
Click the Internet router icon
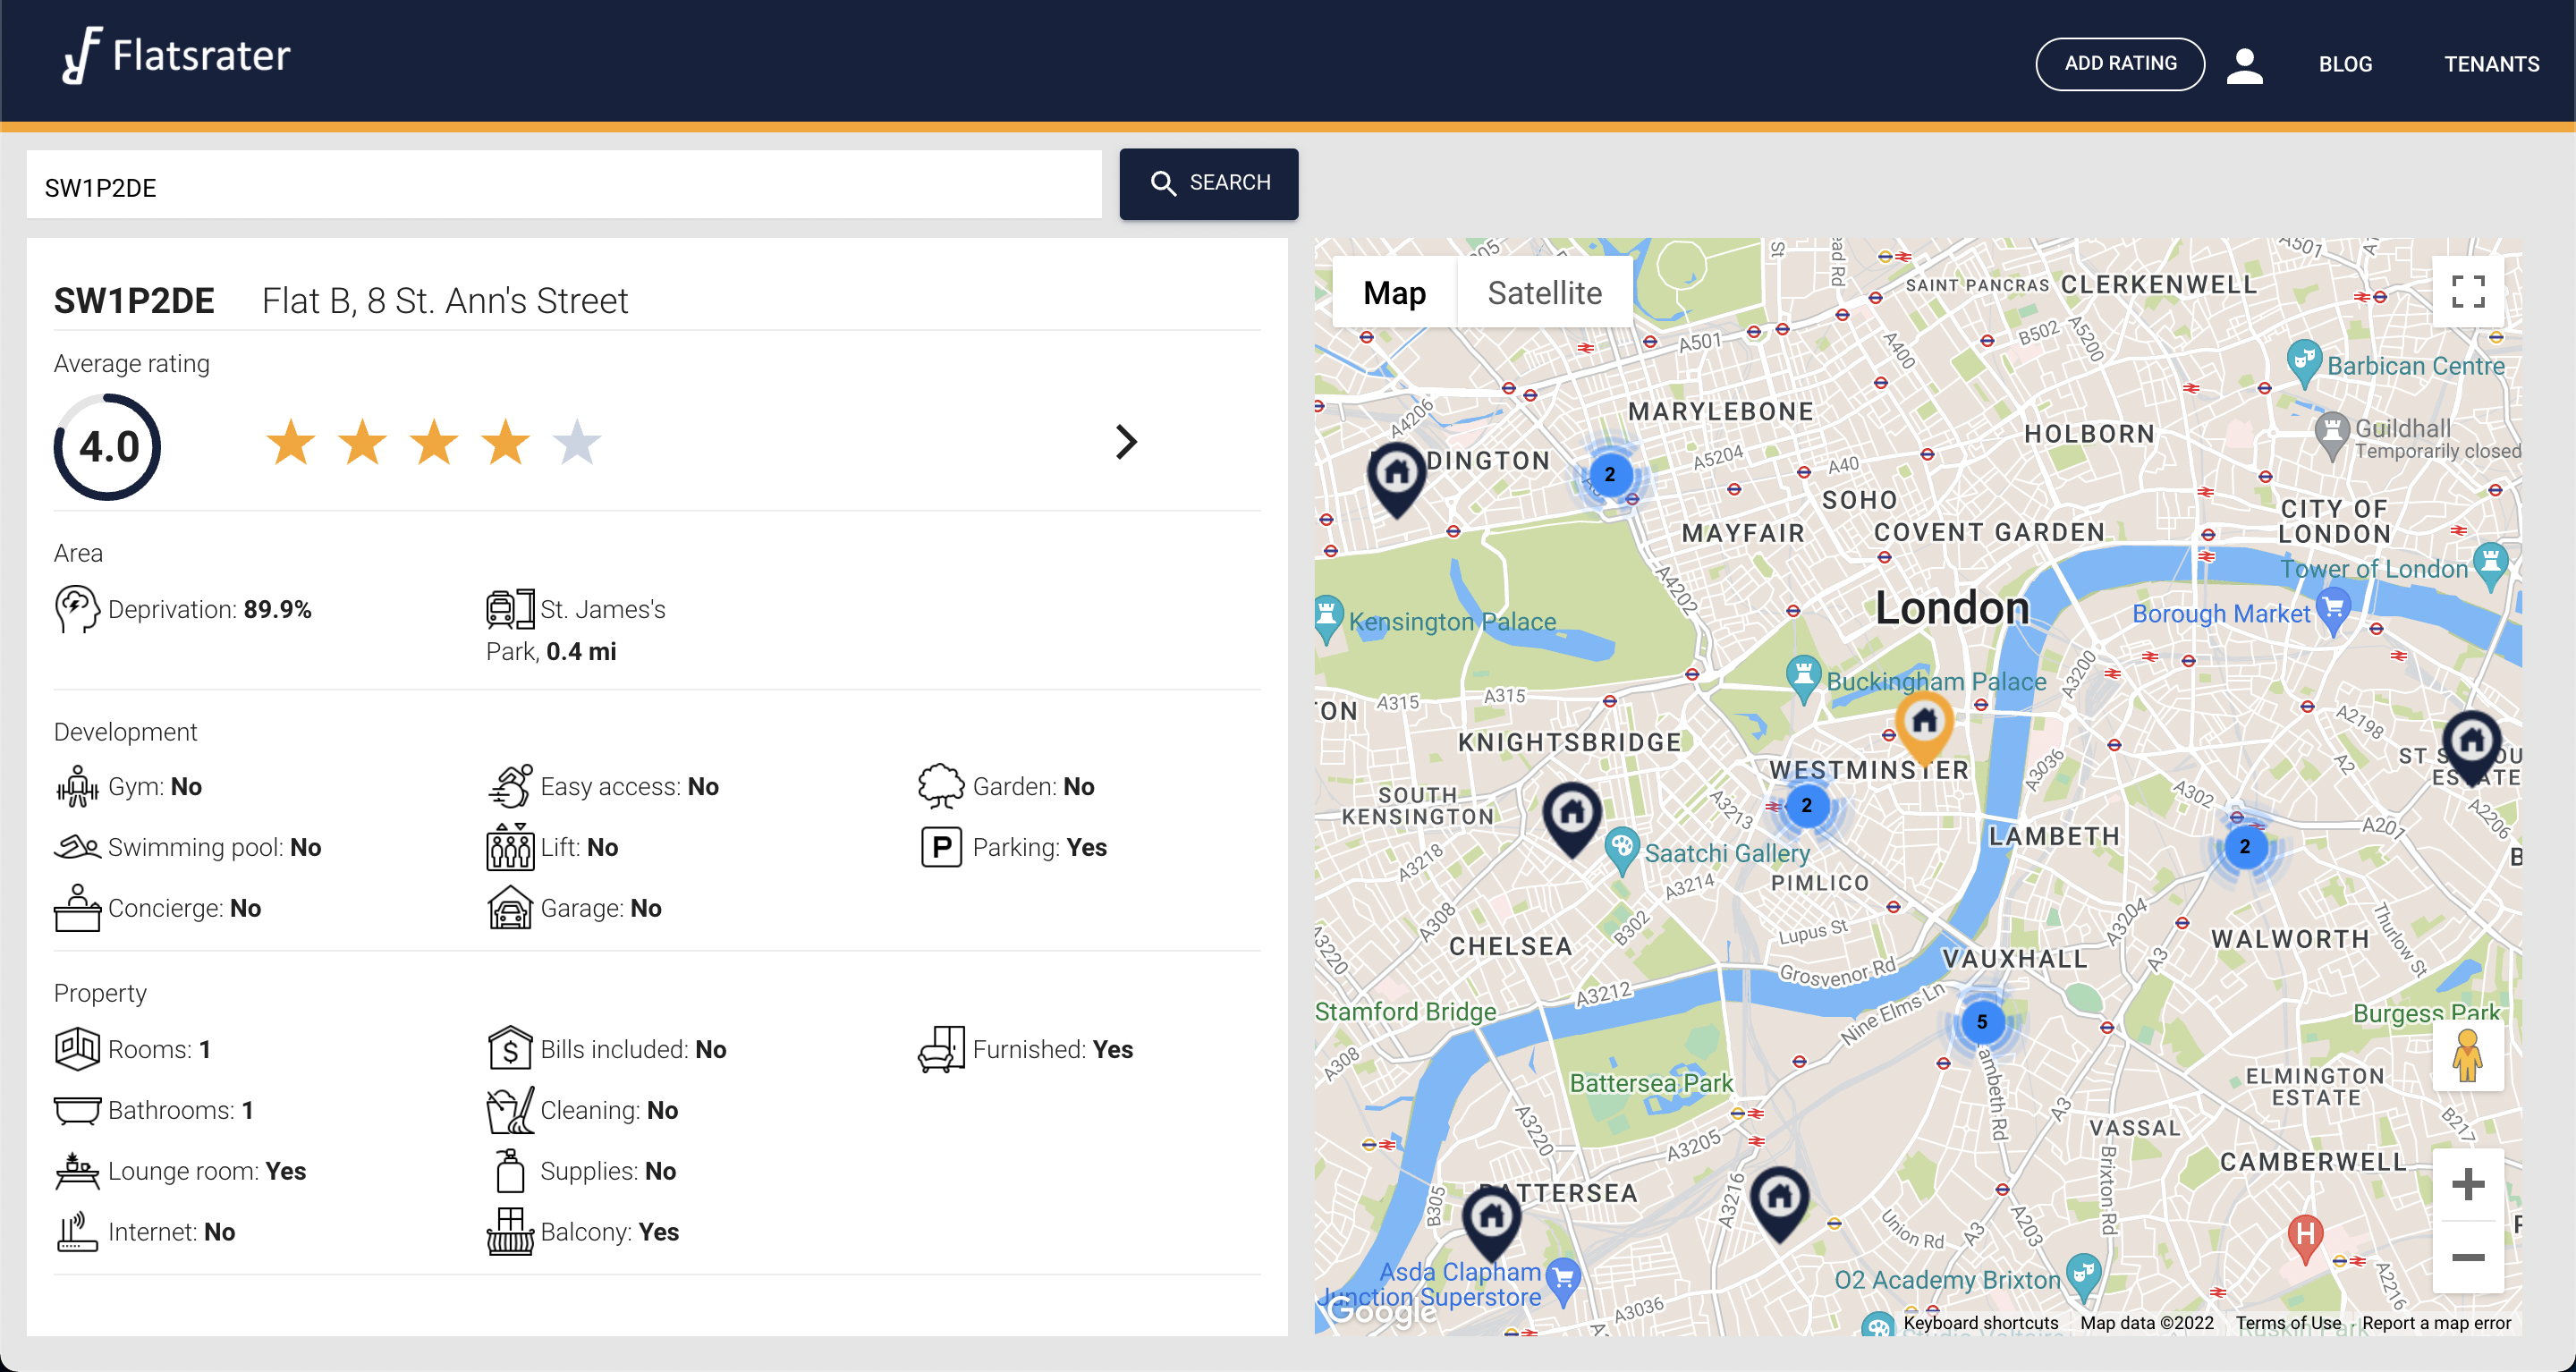[x=77, y=1232]
